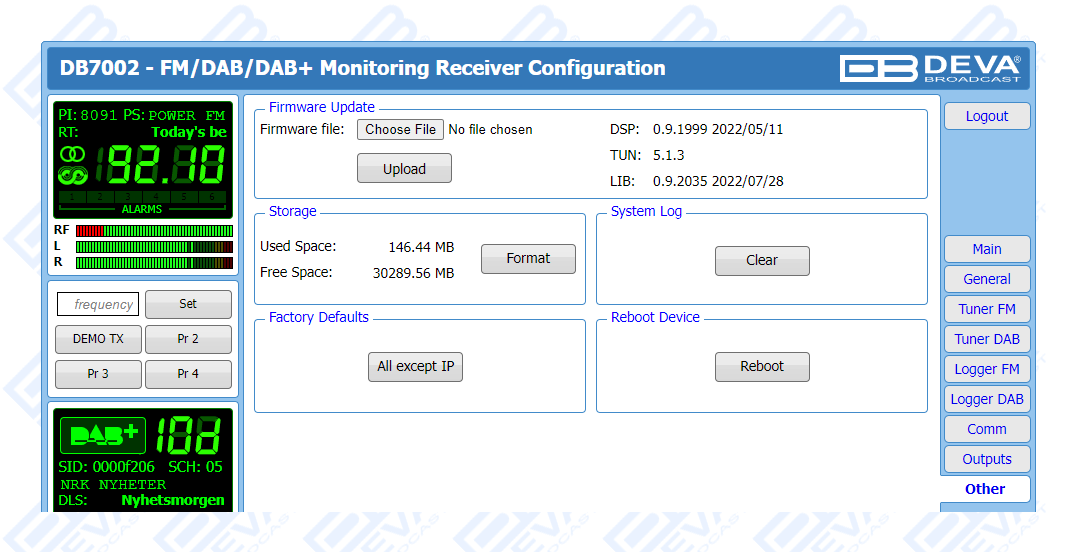Select preset Pr 3

point(98,374)
